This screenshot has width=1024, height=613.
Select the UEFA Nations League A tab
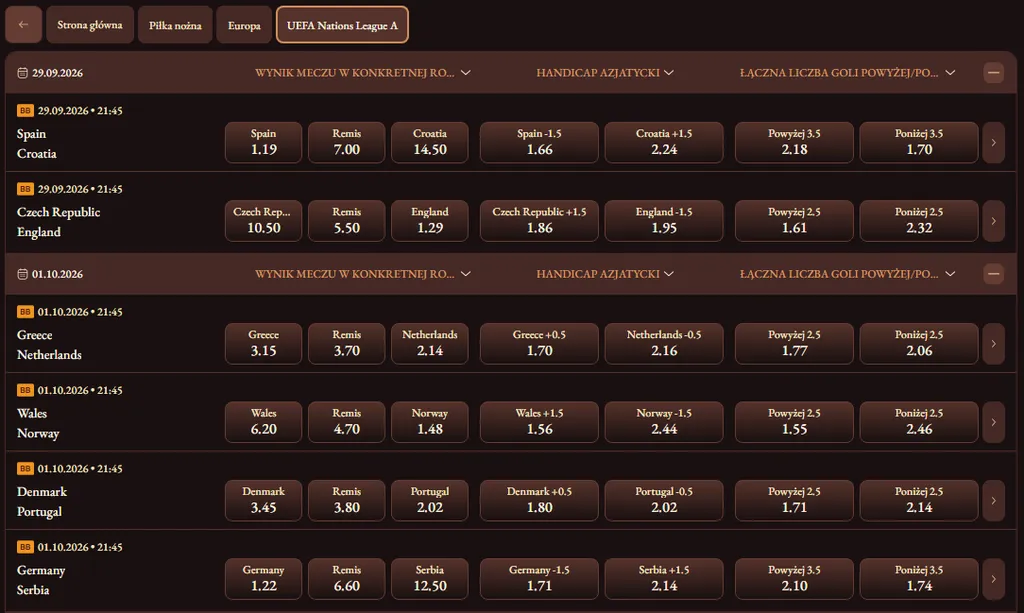[x=342, y=25]
